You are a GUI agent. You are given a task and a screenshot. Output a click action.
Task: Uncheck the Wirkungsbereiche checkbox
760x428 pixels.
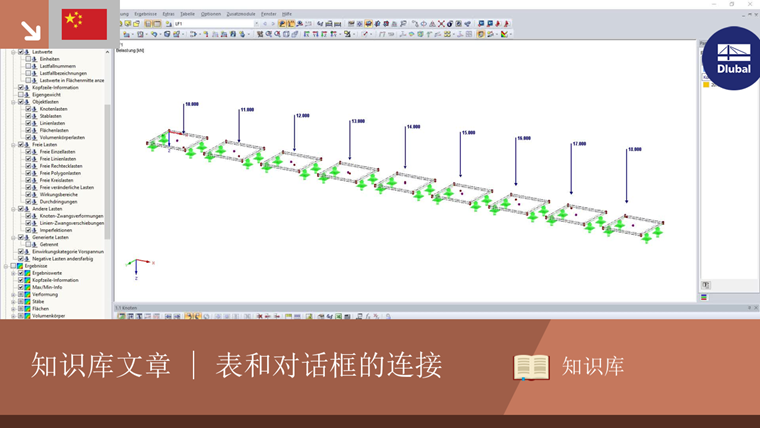28,194
